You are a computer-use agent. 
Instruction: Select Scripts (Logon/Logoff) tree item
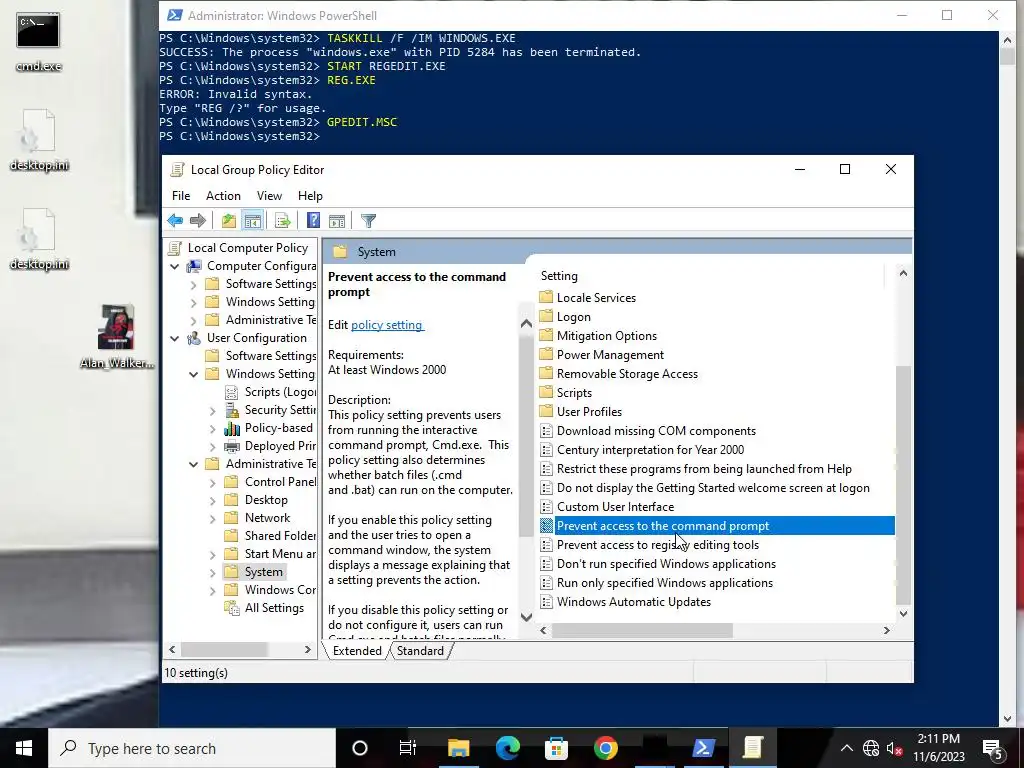click(x=280, y=392)
